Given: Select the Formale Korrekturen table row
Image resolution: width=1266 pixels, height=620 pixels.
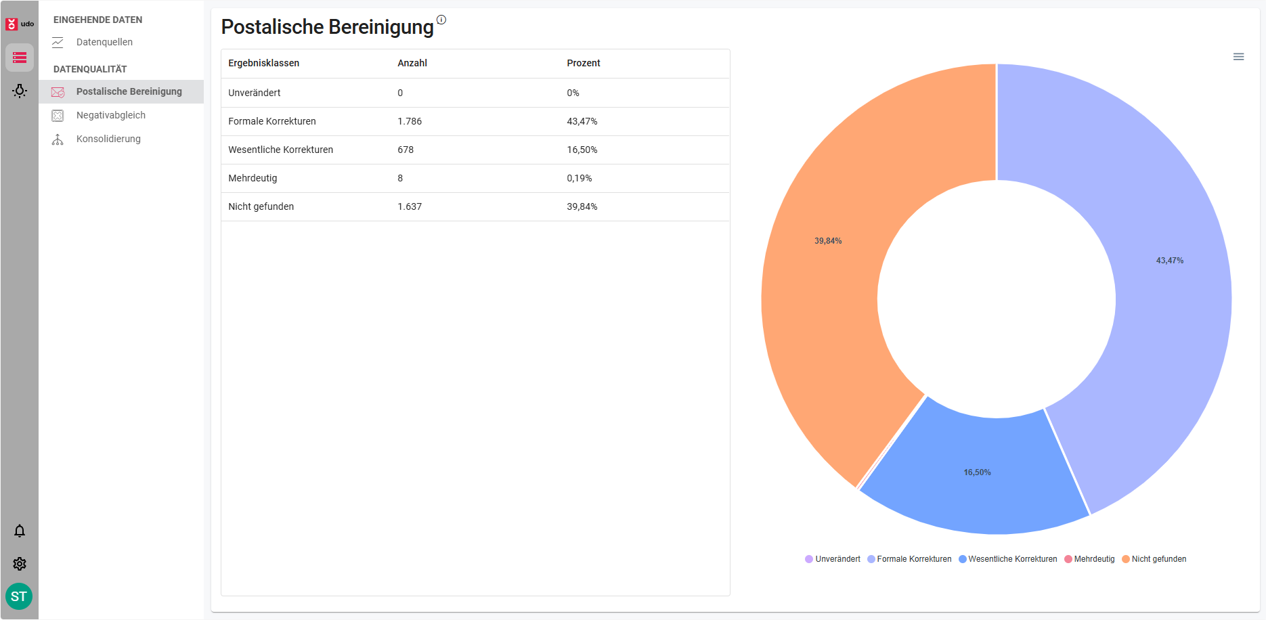Looking at the screenshot, I should tap(475, 121).
